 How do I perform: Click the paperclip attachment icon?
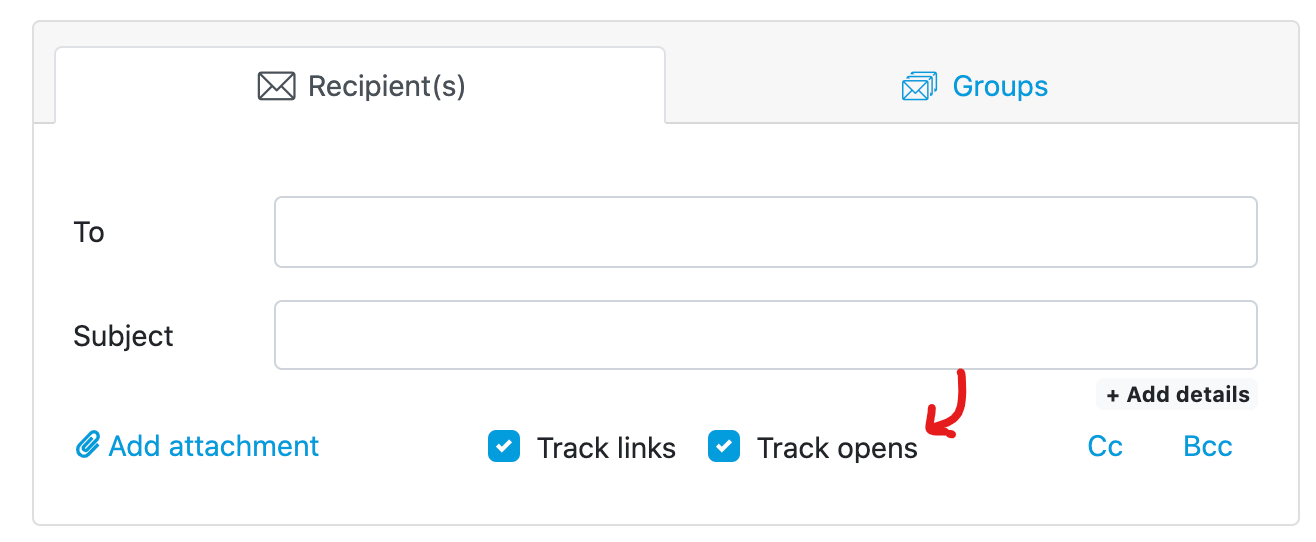88,445
